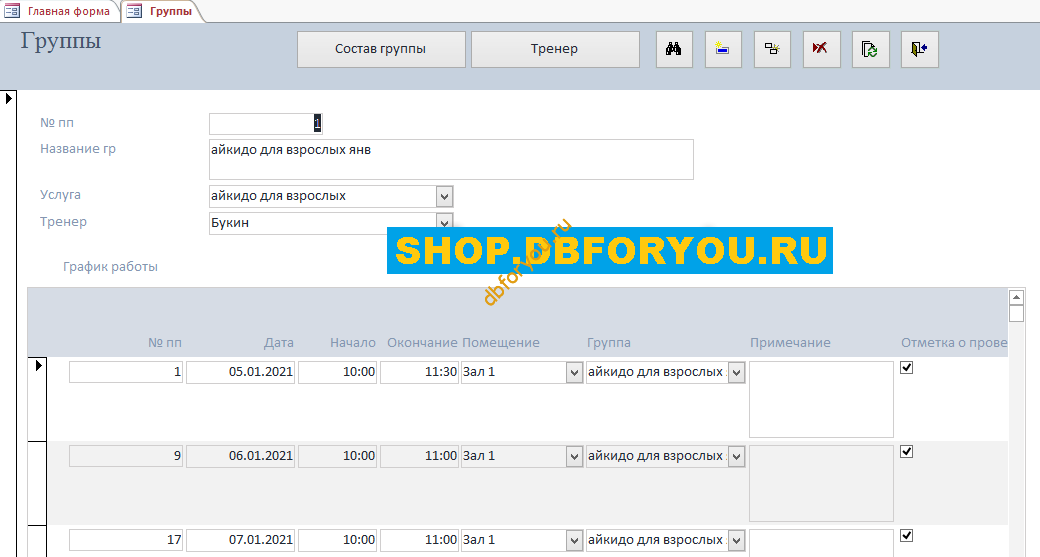Expand the Тренер combo box arrow
Image resolution: width=1040 pixels, height=557 pixels.
coord(444,221)
